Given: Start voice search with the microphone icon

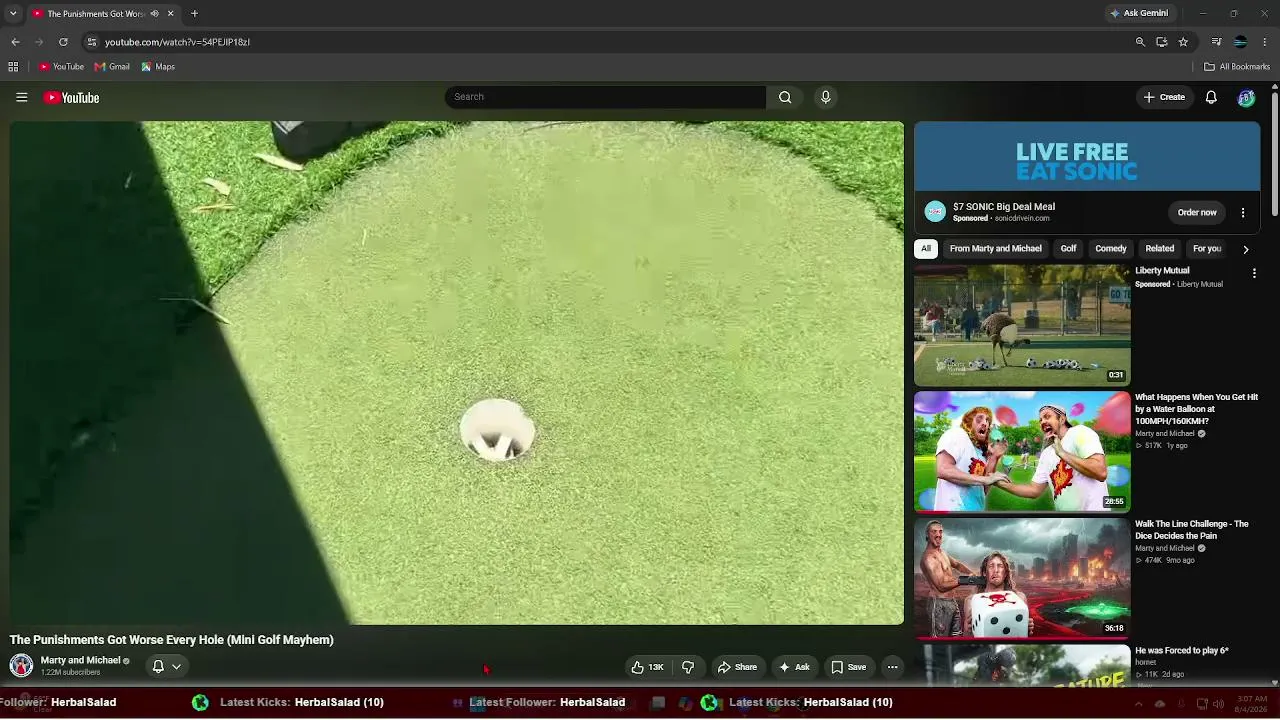Looking at the screenshot, I should pyautogui.click(x=825, y=97).
